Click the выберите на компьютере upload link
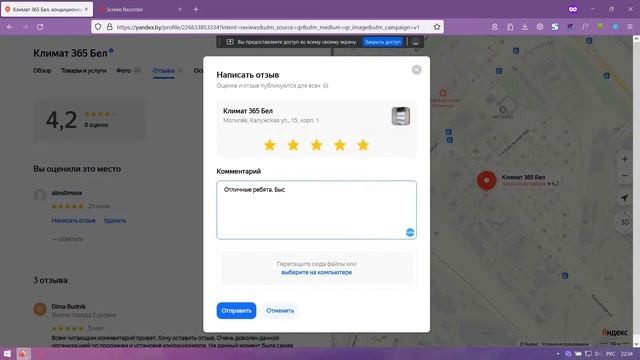This screenshot has height=360, width=640. [x=316, y=272]
